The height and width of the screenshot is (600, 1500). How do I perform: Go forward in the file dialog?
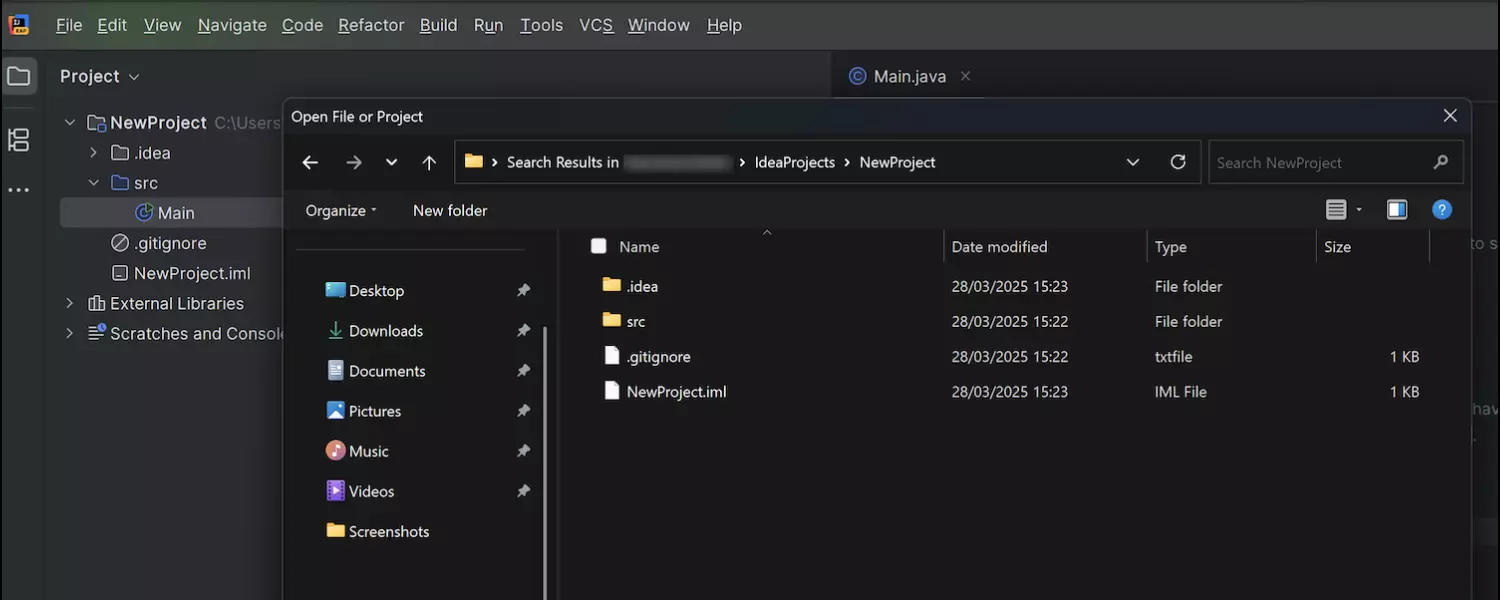(x=353, y=162)
